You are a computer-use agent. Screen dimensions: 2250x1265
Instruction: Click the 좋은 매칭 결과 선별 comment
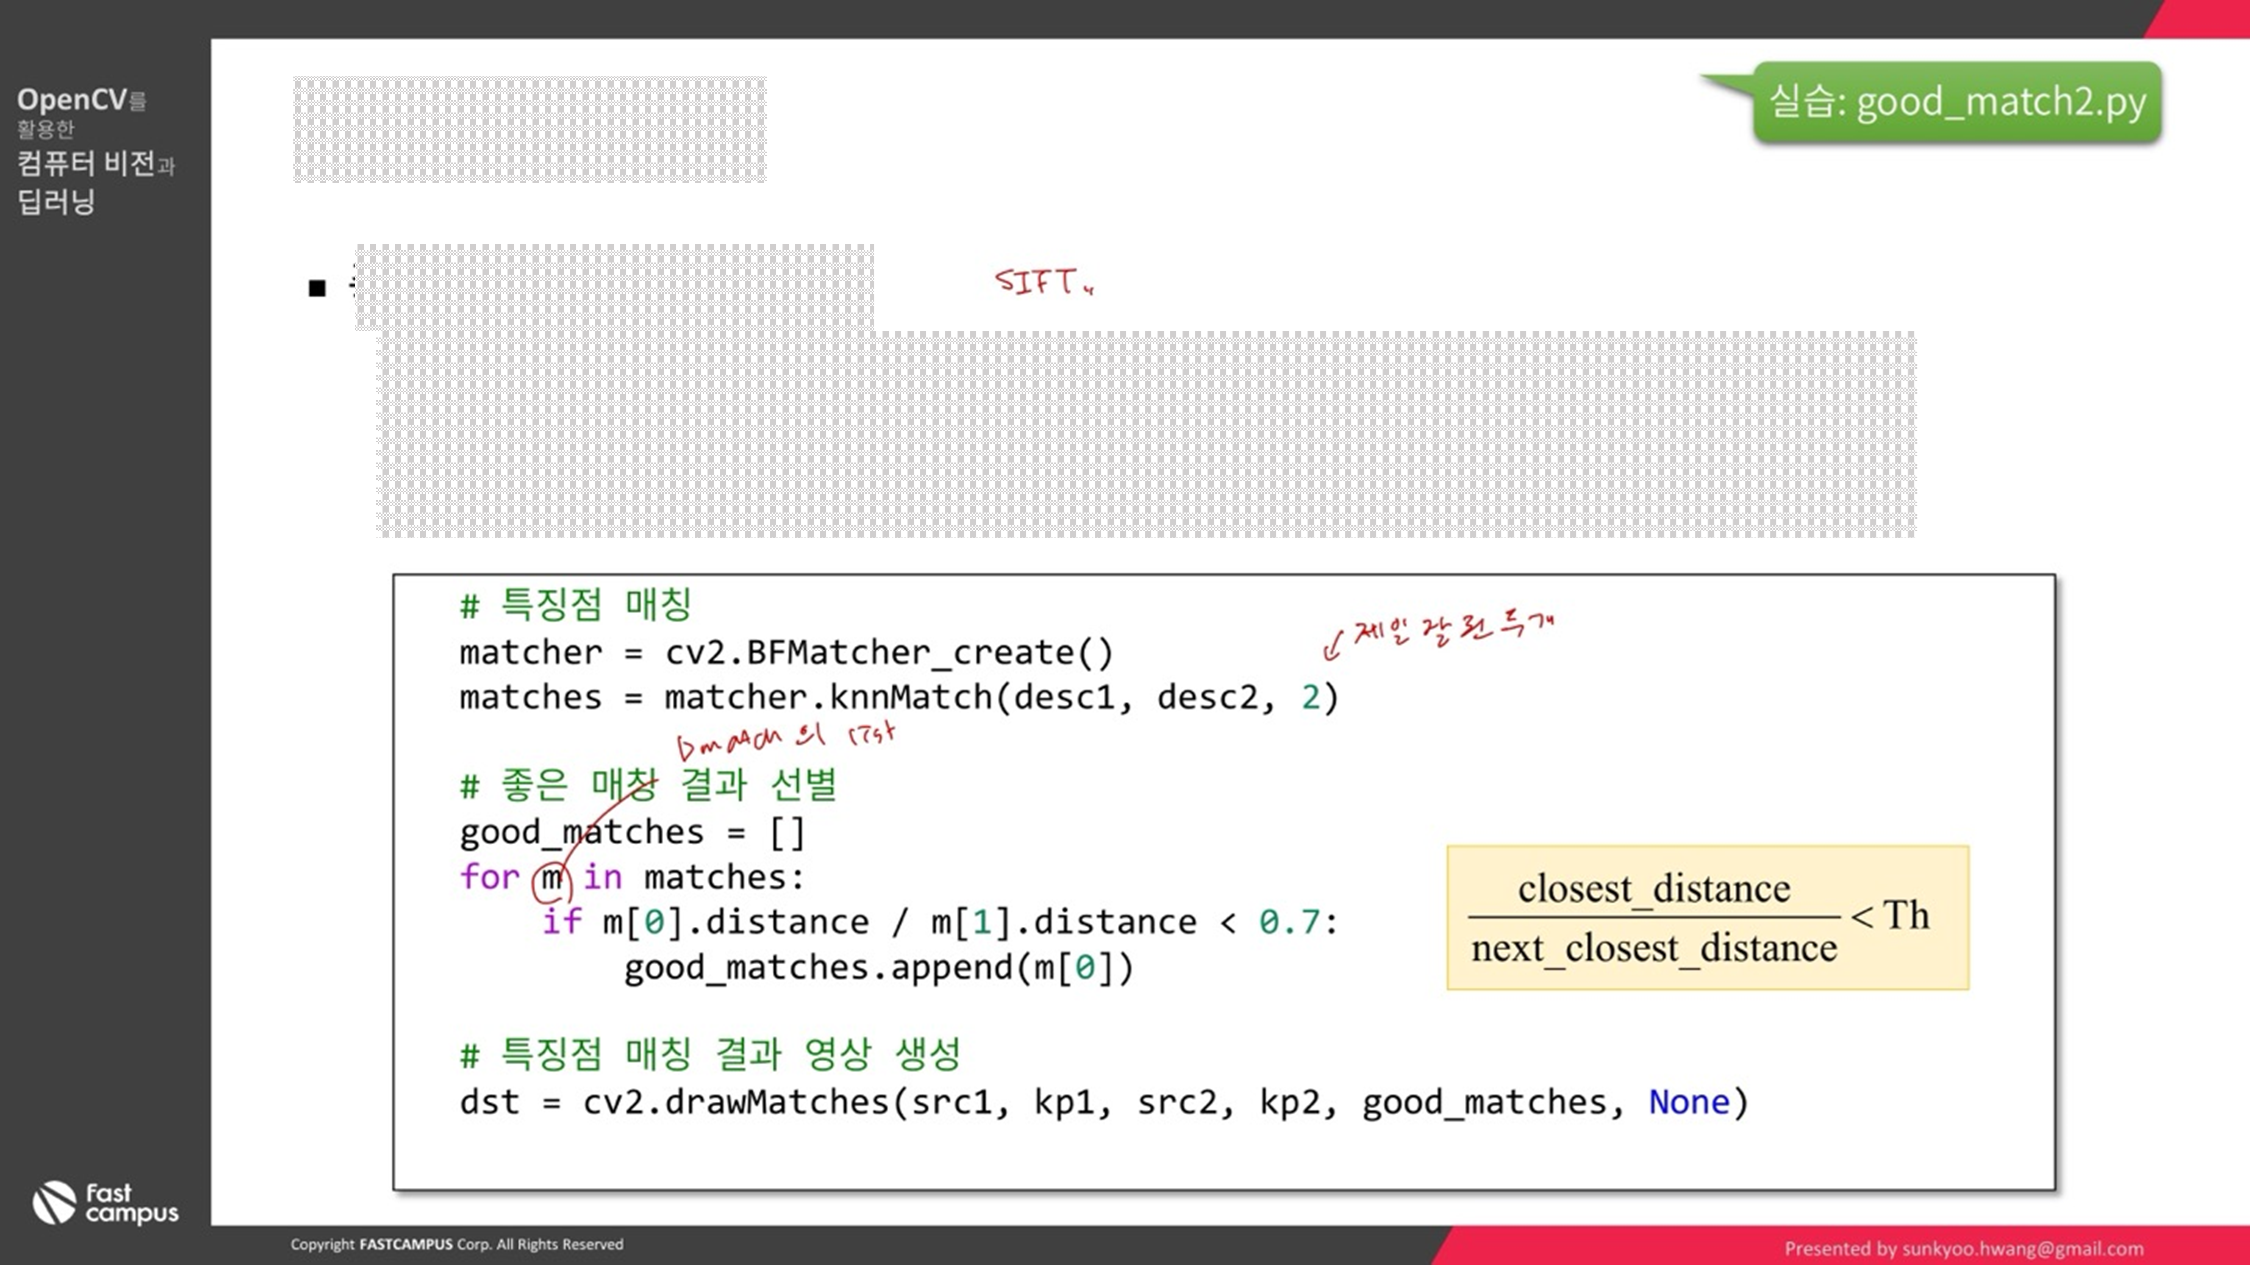coord(648,785)
